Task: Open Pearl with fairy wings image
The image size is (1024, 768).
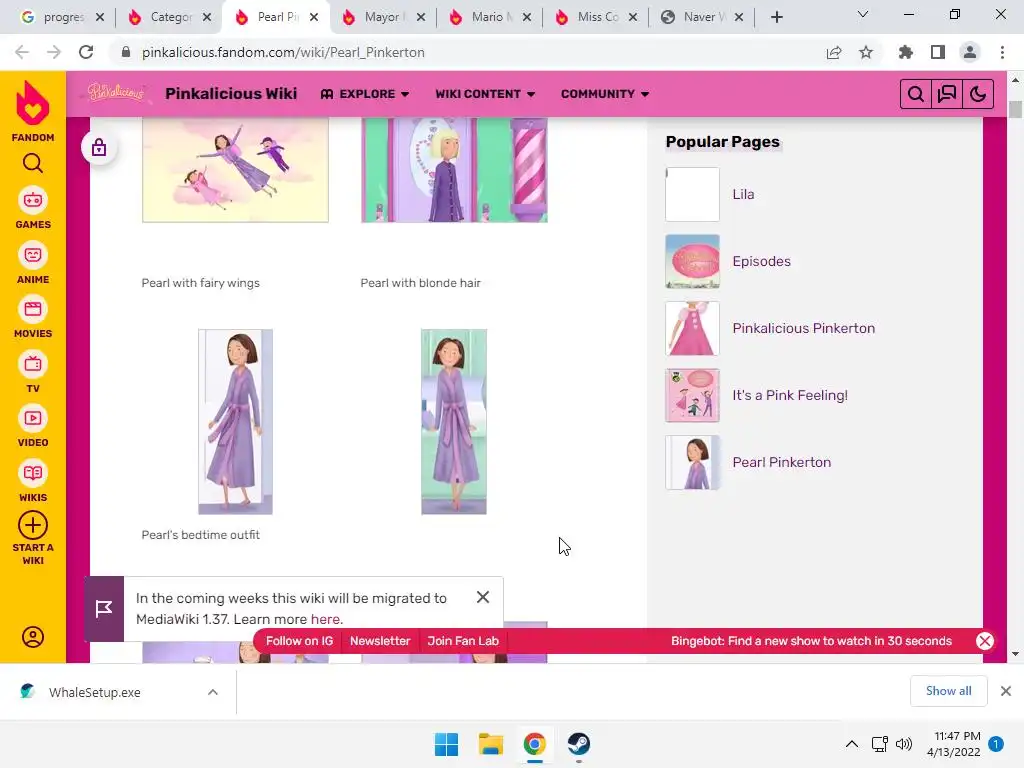Action: click(x=235, y=170)
